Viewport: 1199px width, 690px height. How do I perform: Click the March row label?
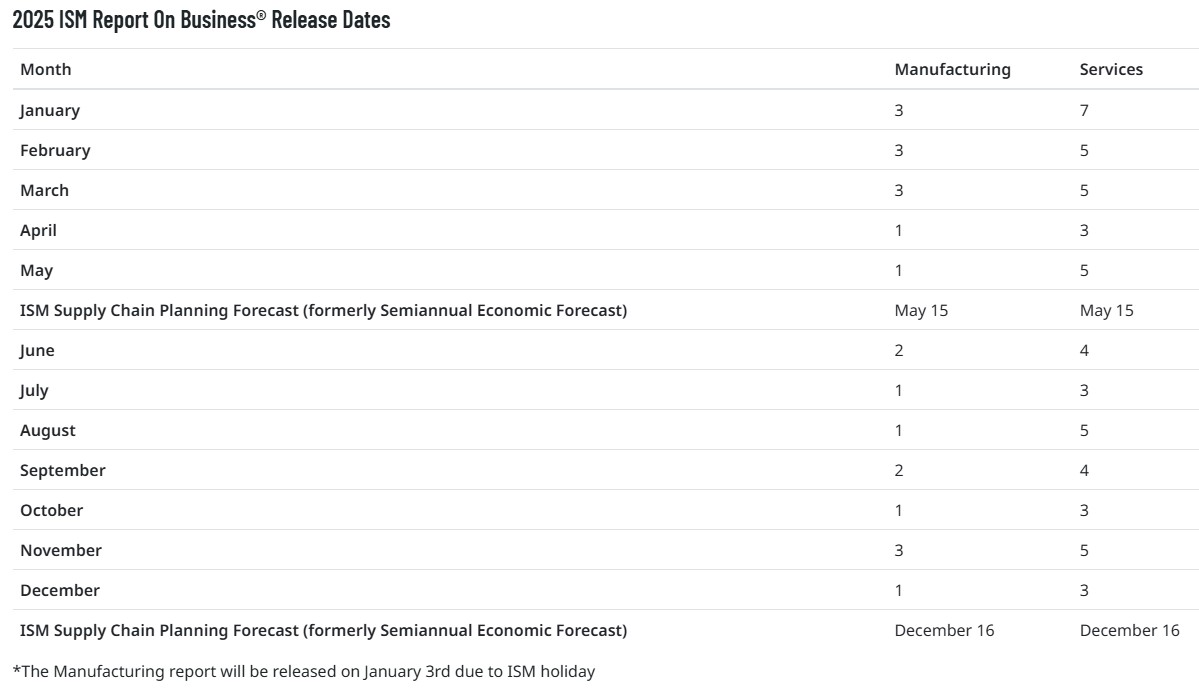tap(45, 190)
